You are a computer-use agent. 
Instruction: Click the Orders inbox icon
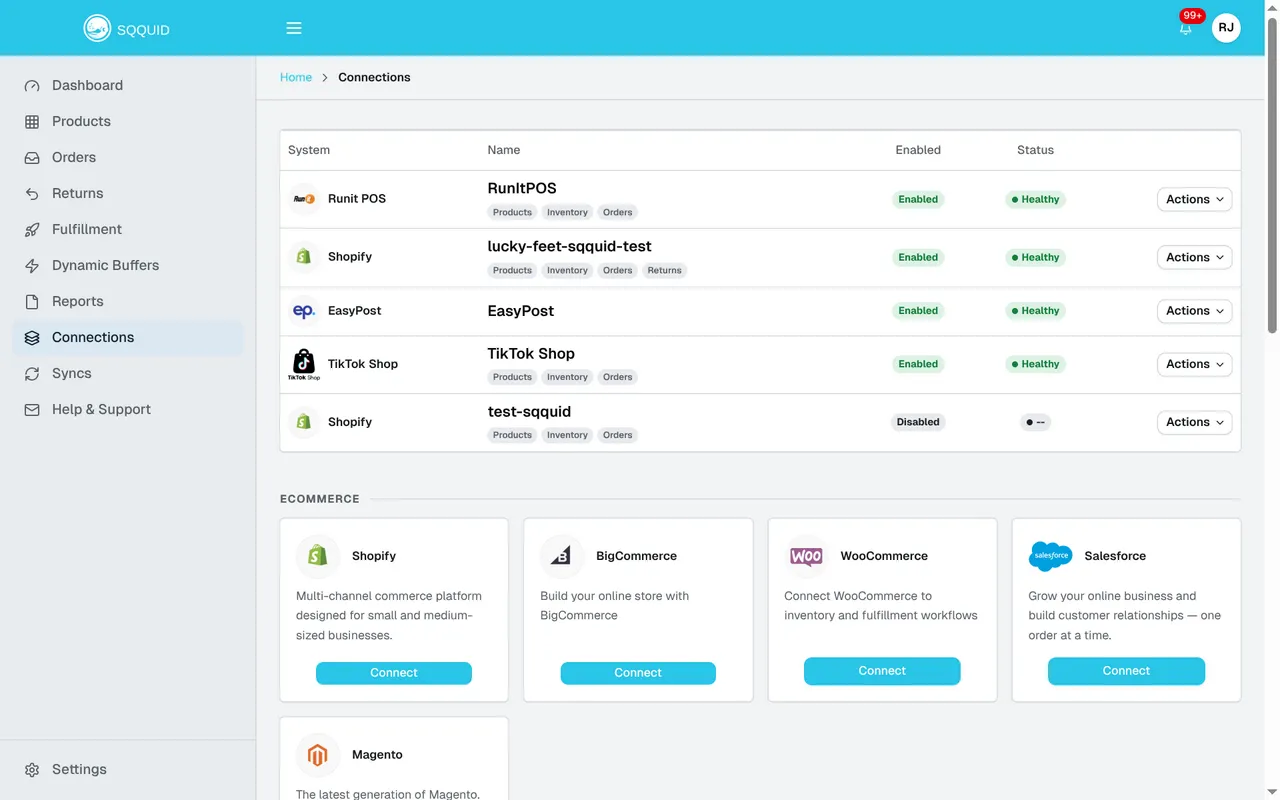point(32,158)
